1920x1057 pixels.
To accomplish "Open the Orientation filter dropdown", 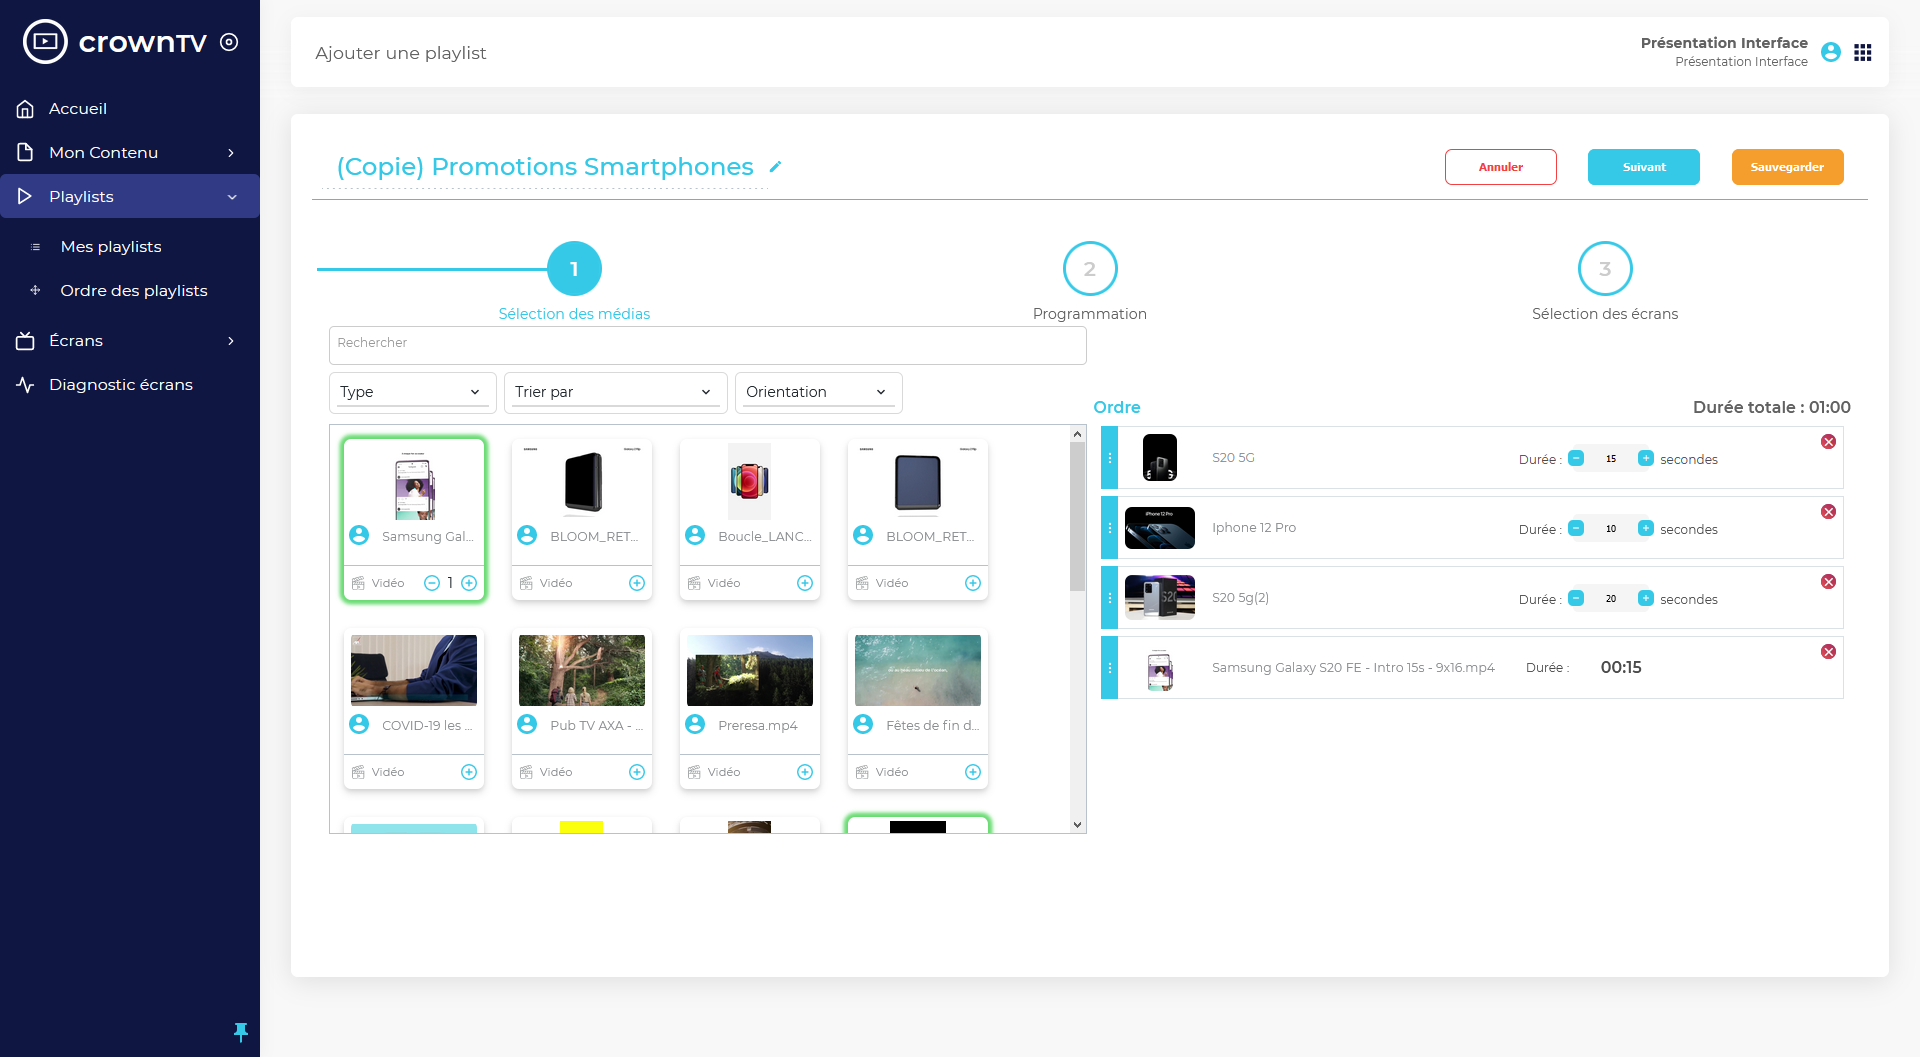I will coord(818,392).
